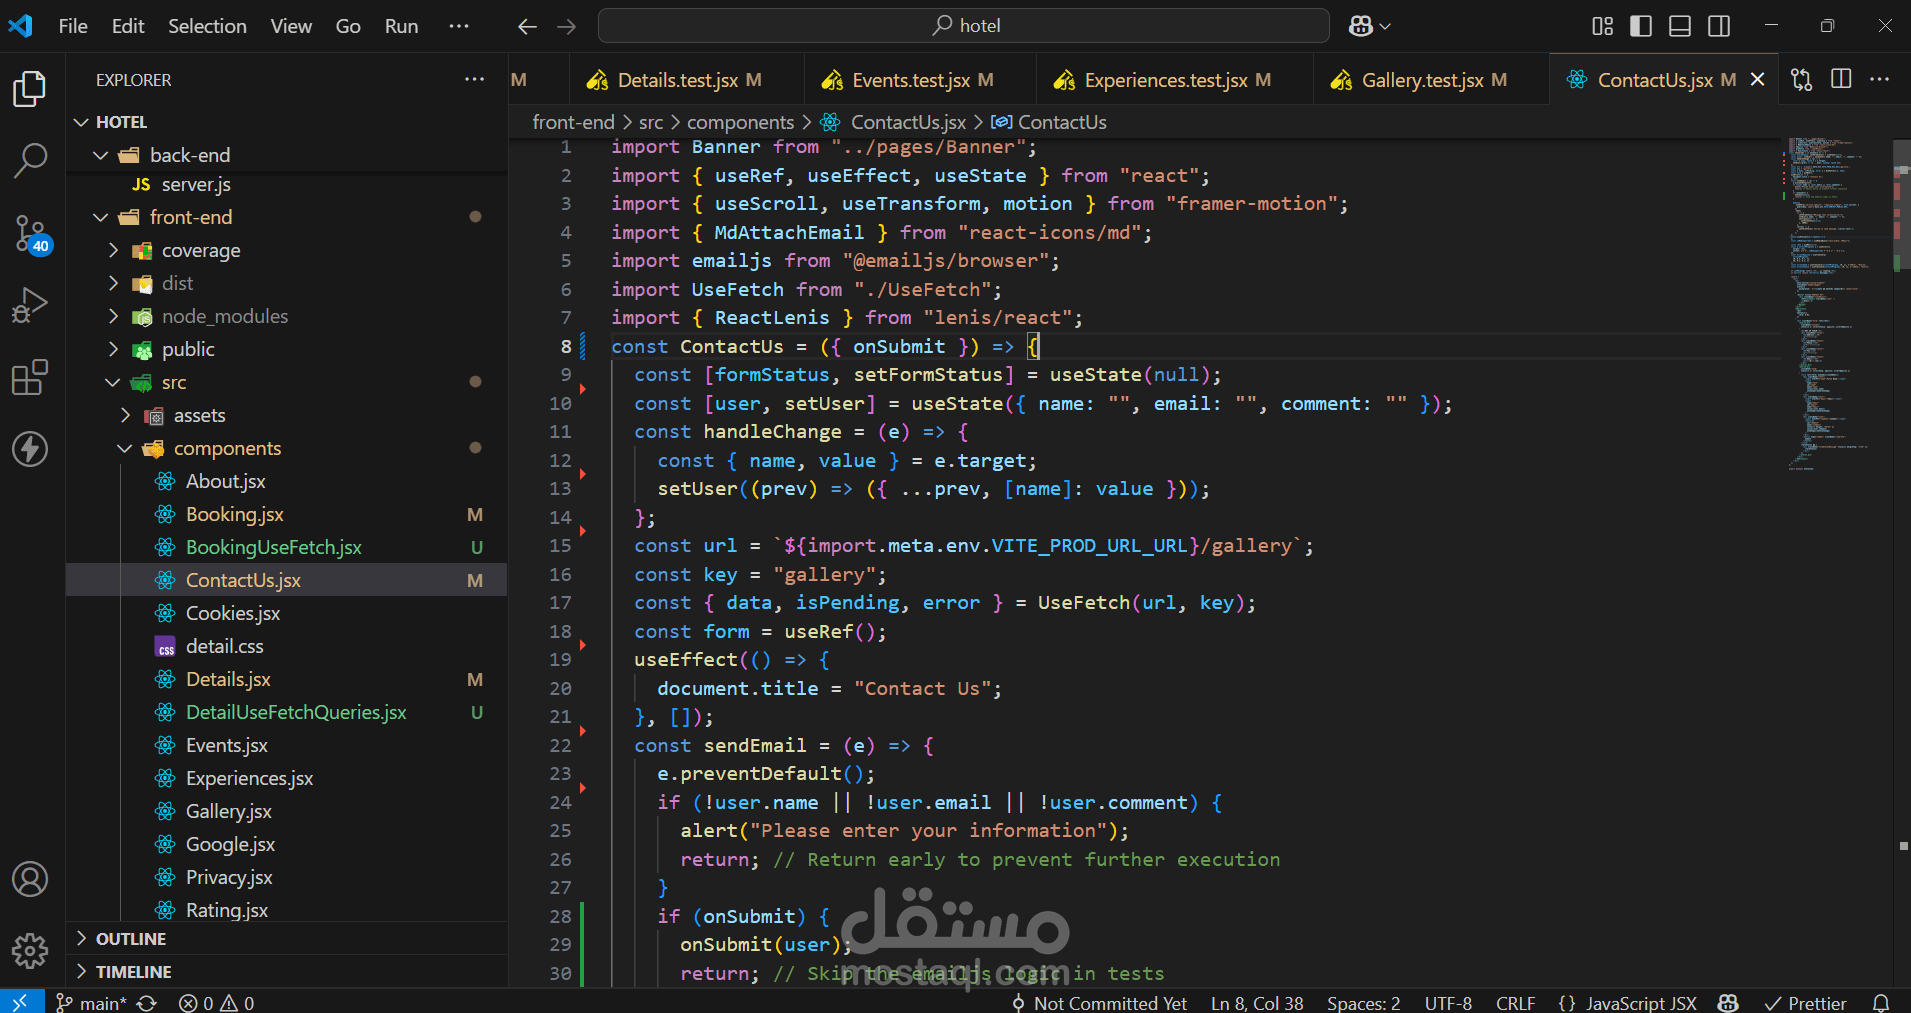Screen dimensions: 1911x1013
Task: Close the ContactUs.jsx tab
Action: (1758, 80)
